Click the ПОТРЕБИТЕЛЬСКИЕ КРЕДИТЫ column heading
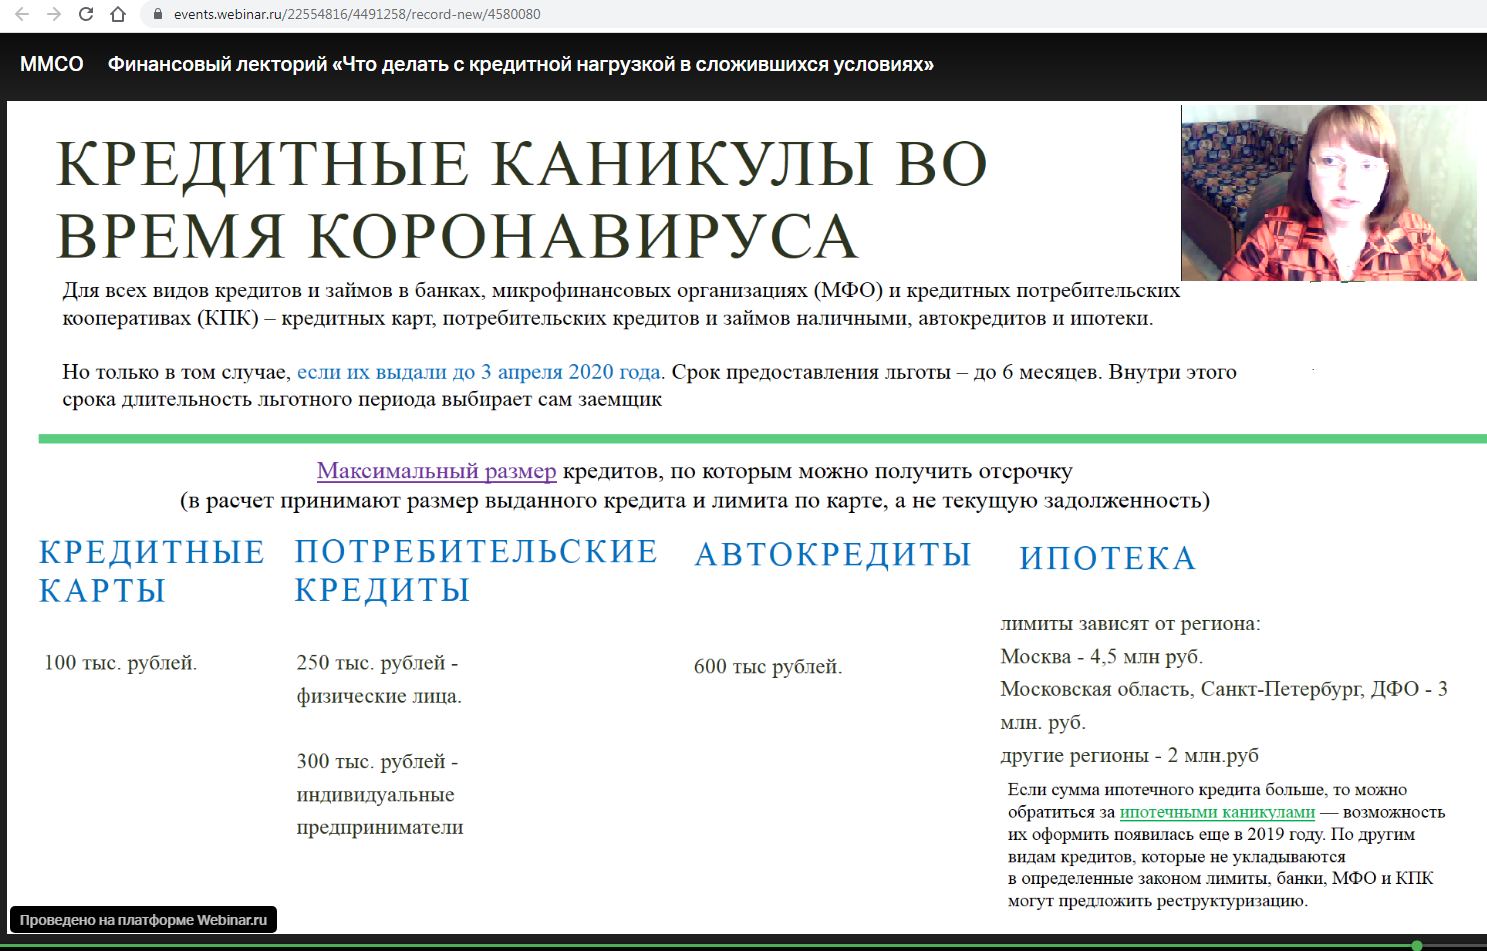Viewport: 1487px width, 951px height. point(476,570)
